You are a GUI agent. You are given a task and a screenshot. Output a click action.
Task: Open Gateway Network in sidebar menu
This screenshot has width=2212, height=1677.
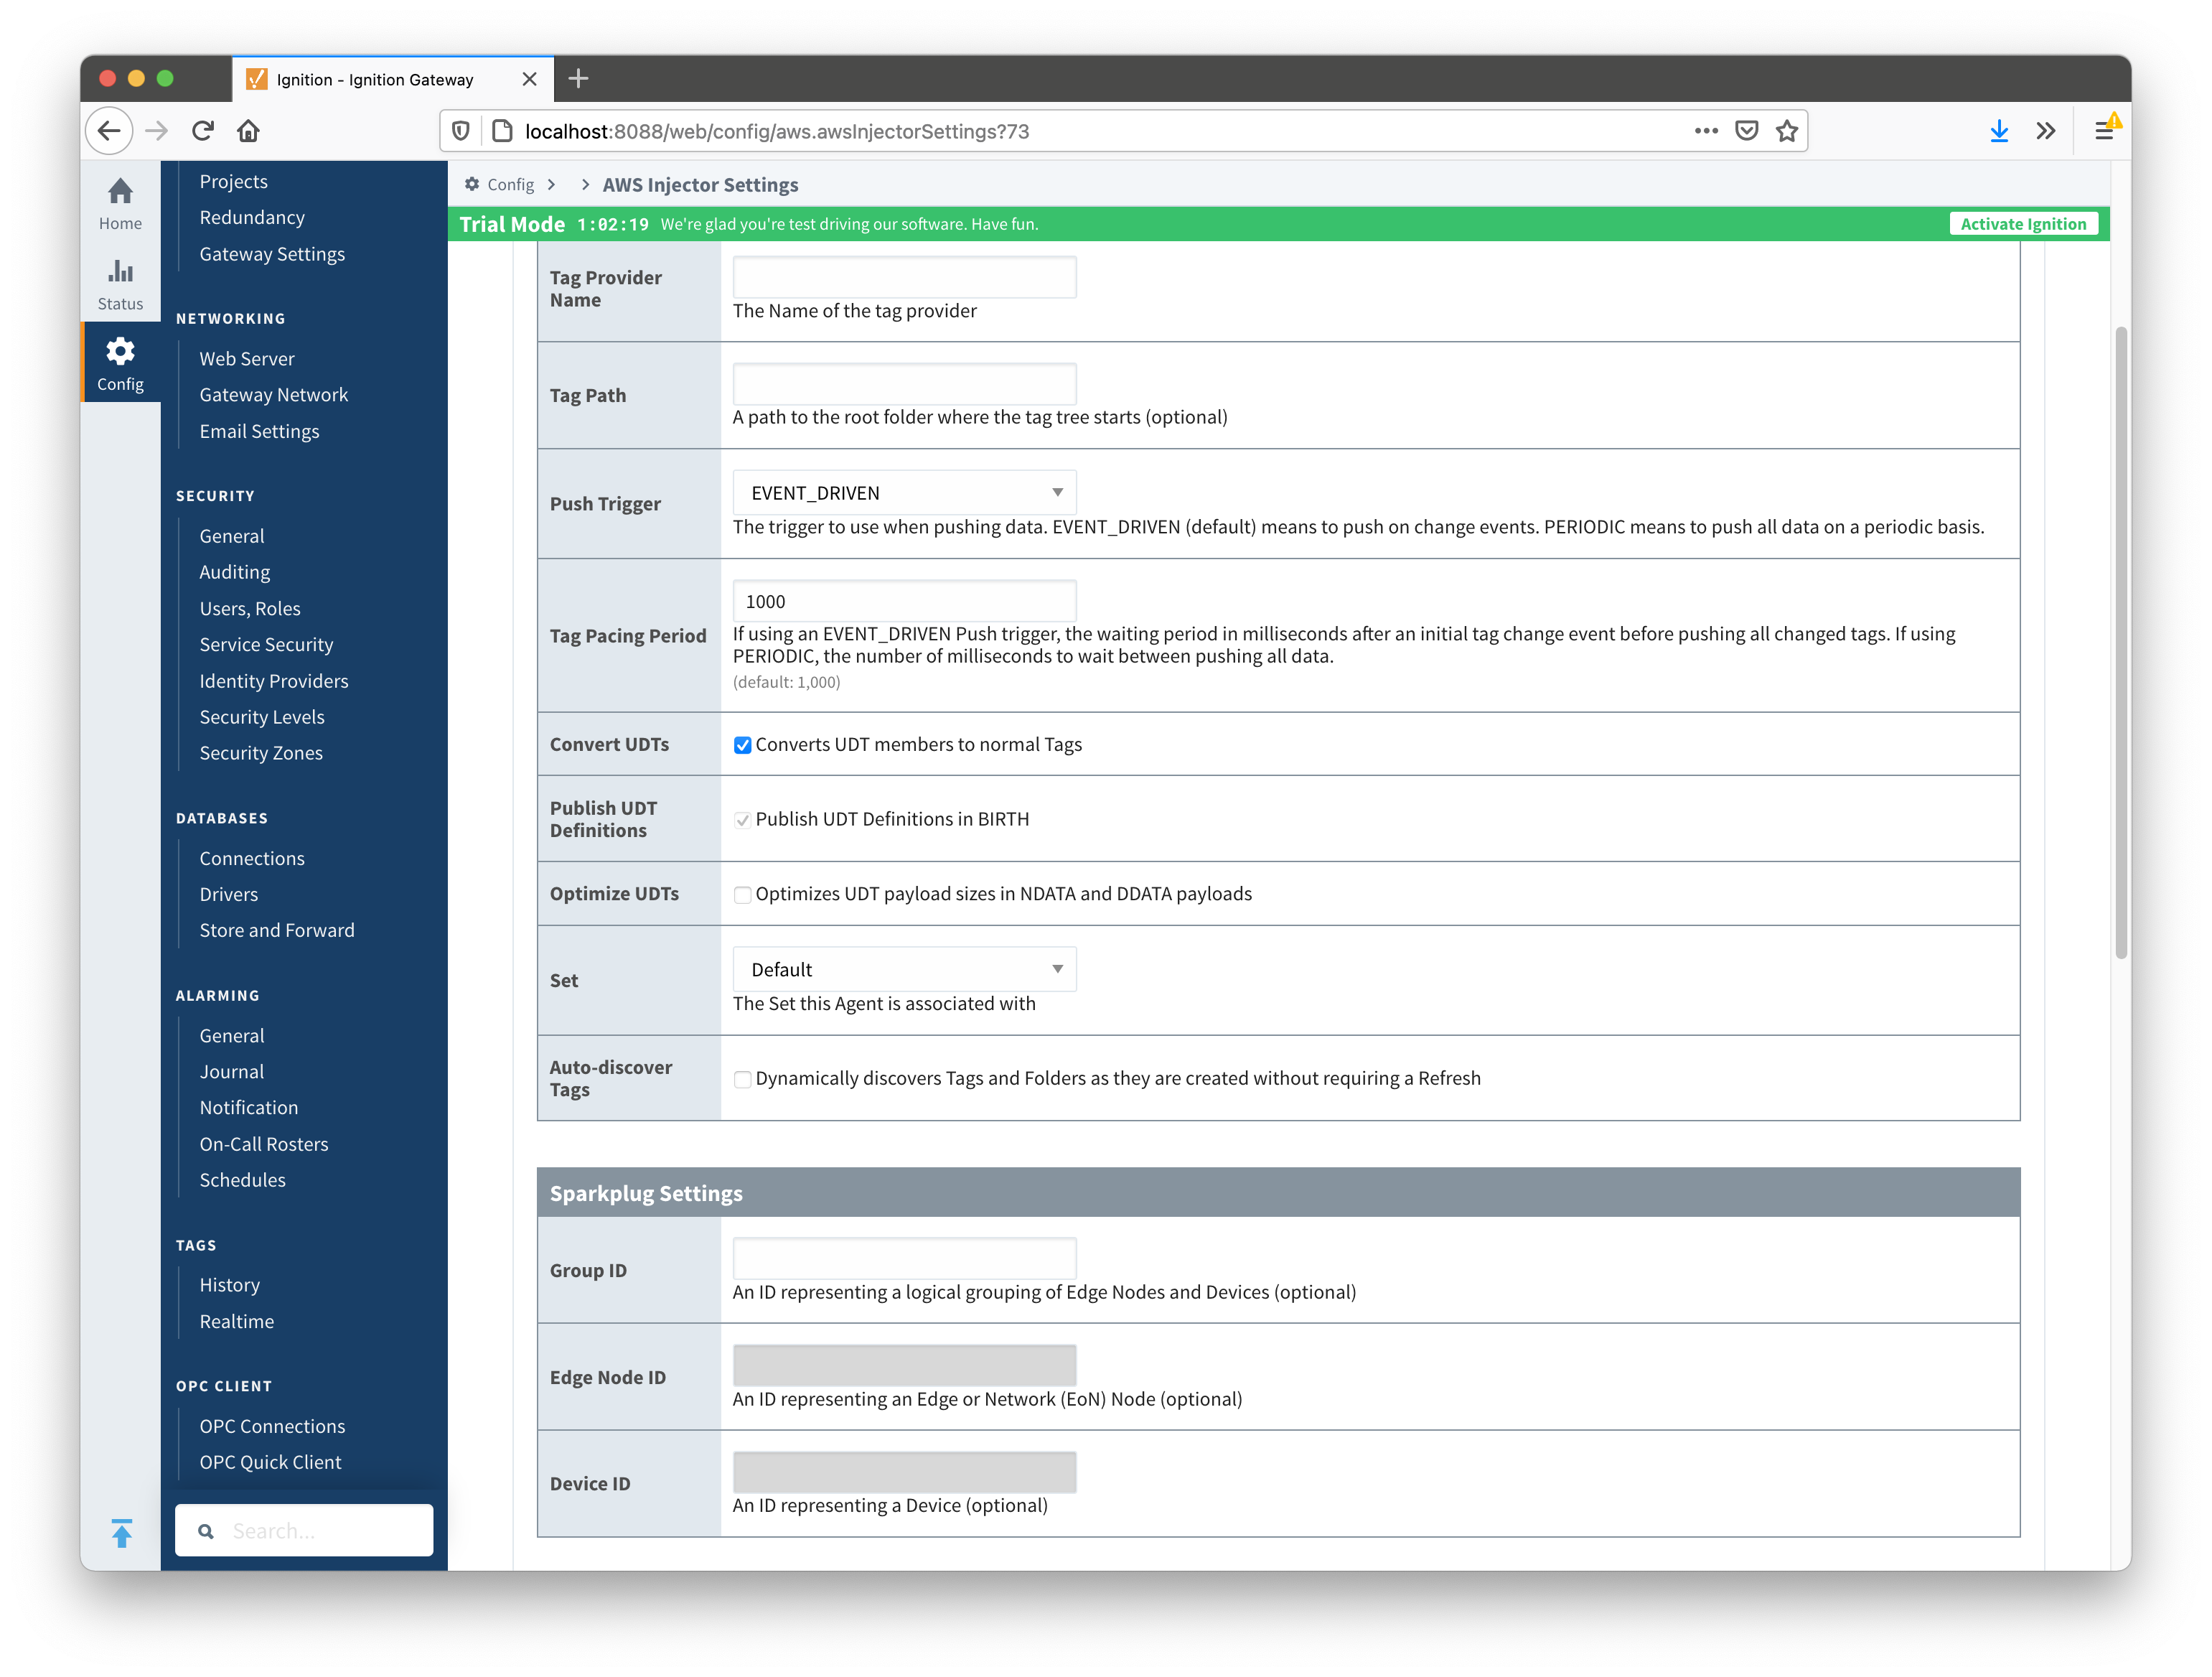273,395
